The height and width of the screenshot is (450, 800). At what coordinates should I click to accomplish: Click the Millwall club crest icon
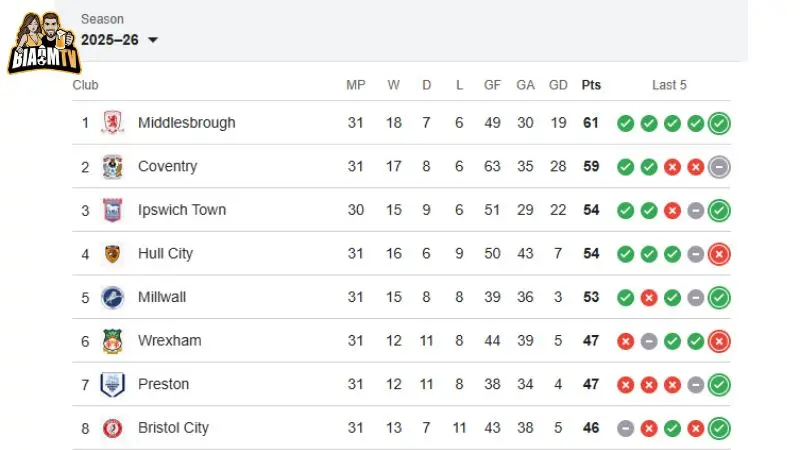point(113,297)
